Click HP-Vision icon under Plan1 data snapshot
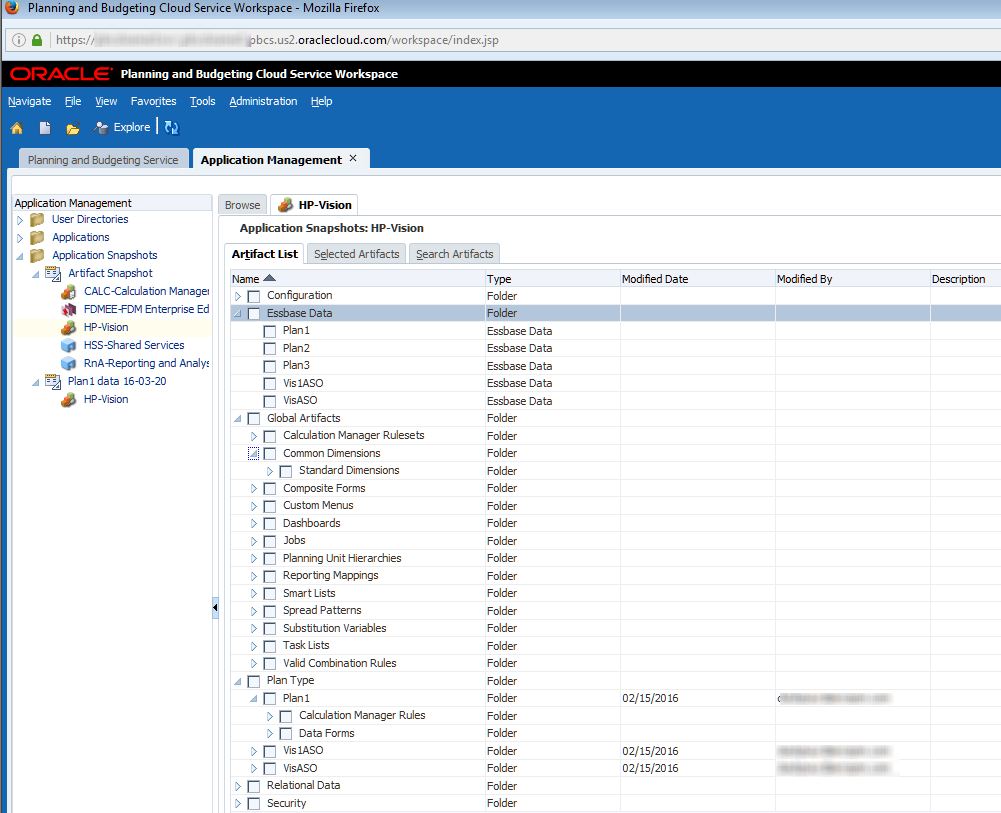 tap(68, 399)
